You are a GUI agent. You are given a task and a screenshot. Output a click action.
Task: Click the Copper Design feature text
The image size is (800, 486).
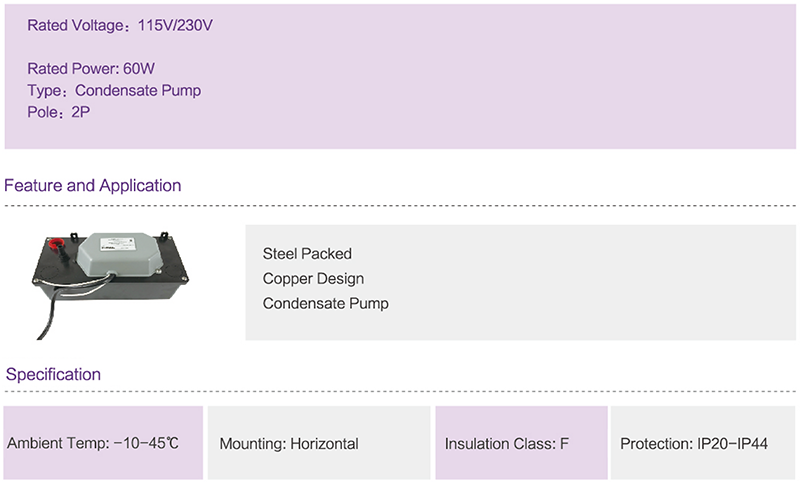[x=313, y=278]
